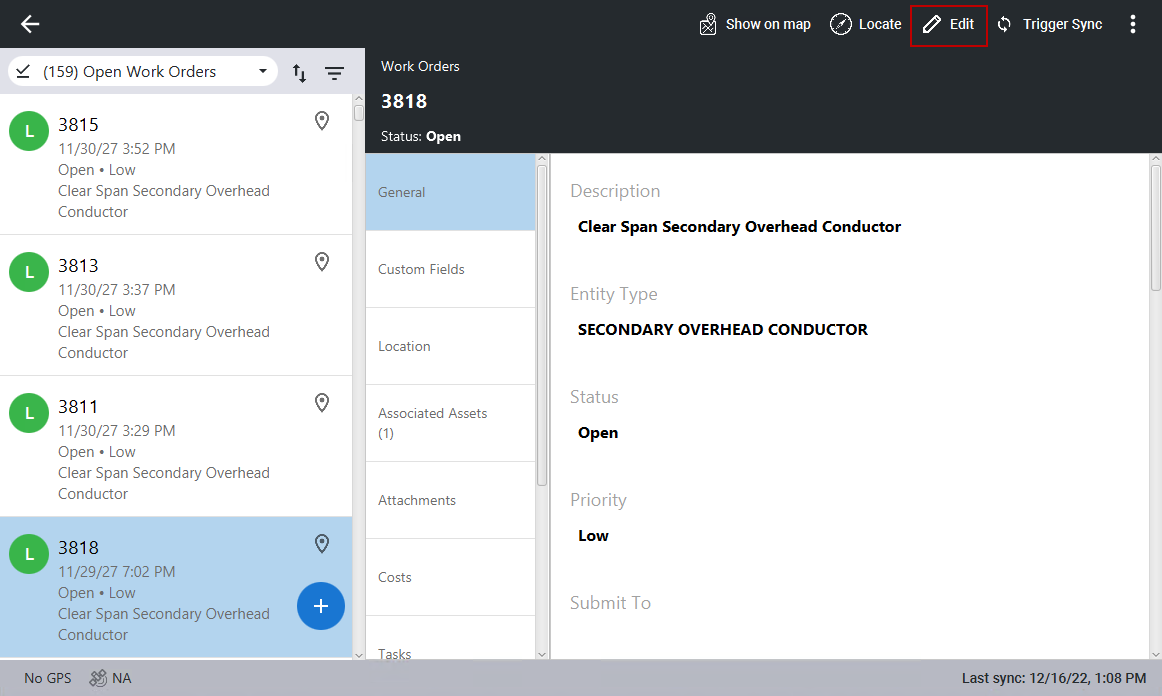Switch to the Custom Fields tab

[x=450, y=269]
